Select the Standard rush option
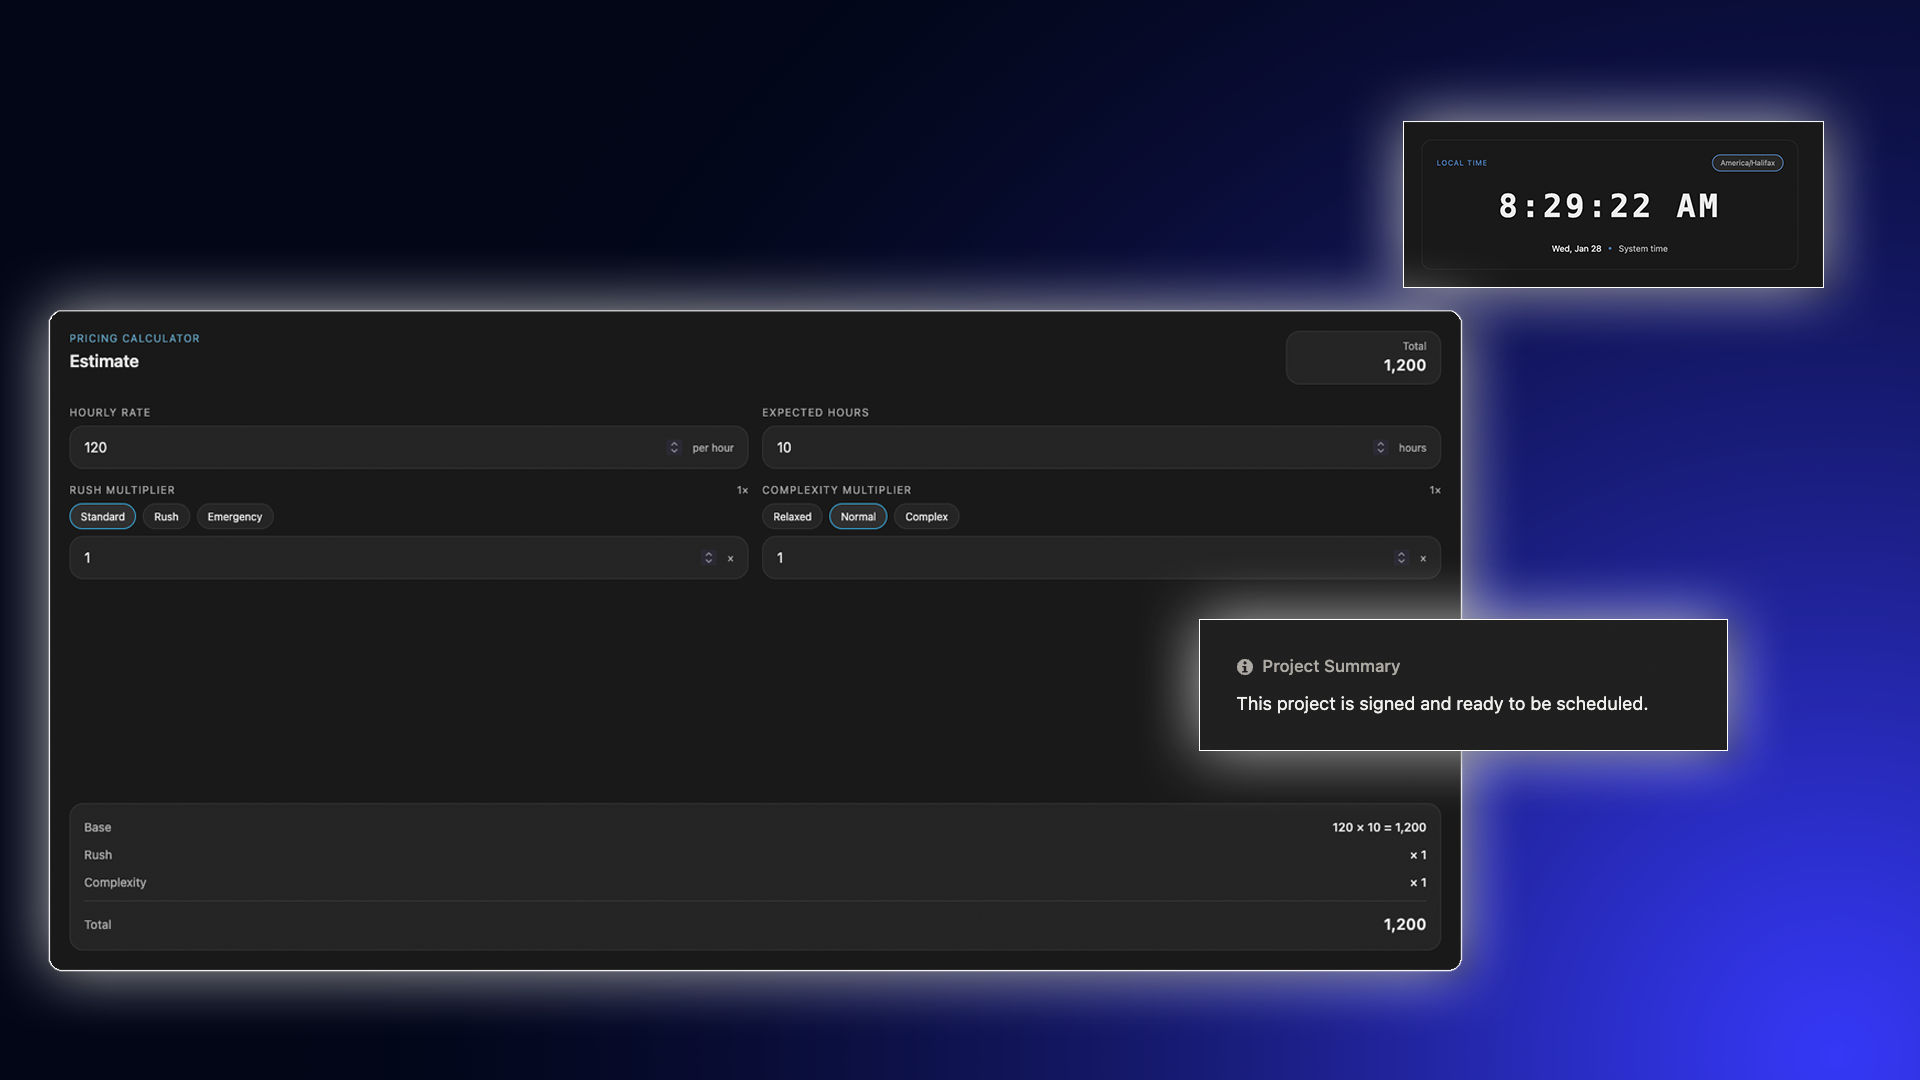Screen dimensions: 1920x1080 (x=102, y=517)
